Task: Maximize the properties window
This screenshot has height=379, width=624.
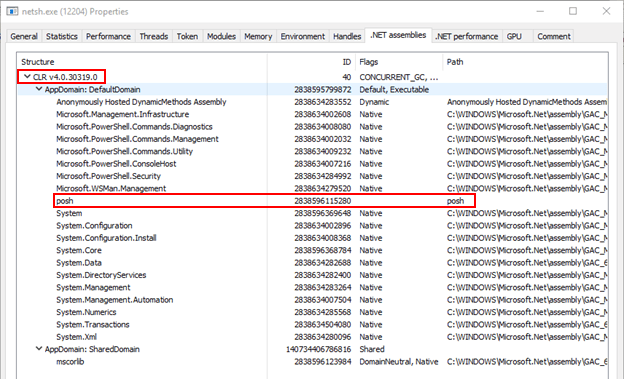Action: pyautogui.click(x=573, y=11)
